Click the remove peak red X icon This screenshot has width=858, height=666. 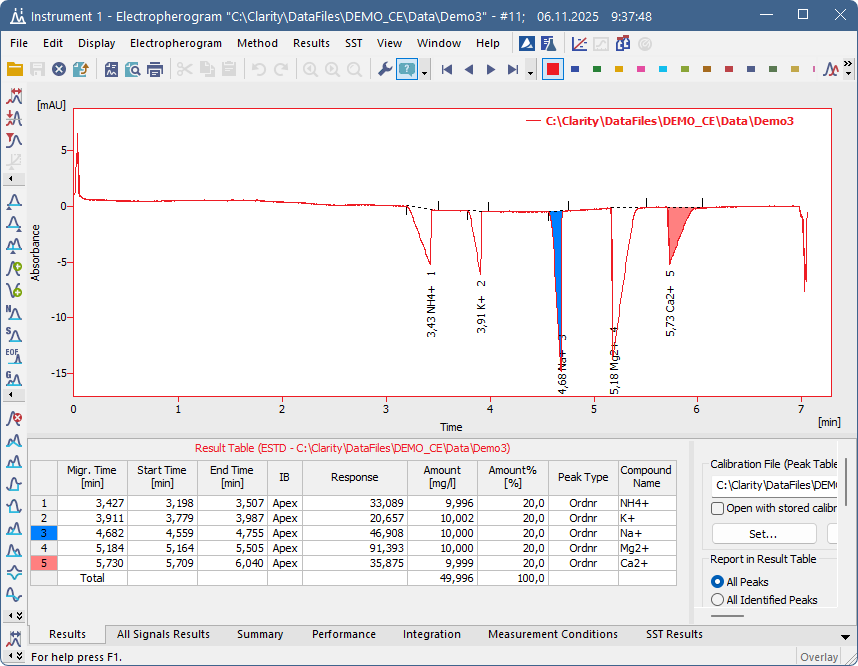coord(14,418)
